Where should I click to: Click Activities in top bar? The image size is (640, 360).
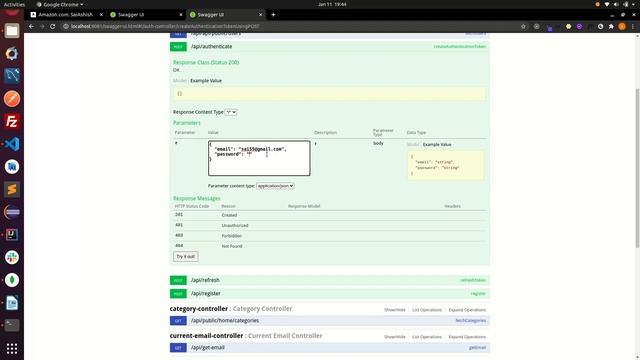point(14,4)
